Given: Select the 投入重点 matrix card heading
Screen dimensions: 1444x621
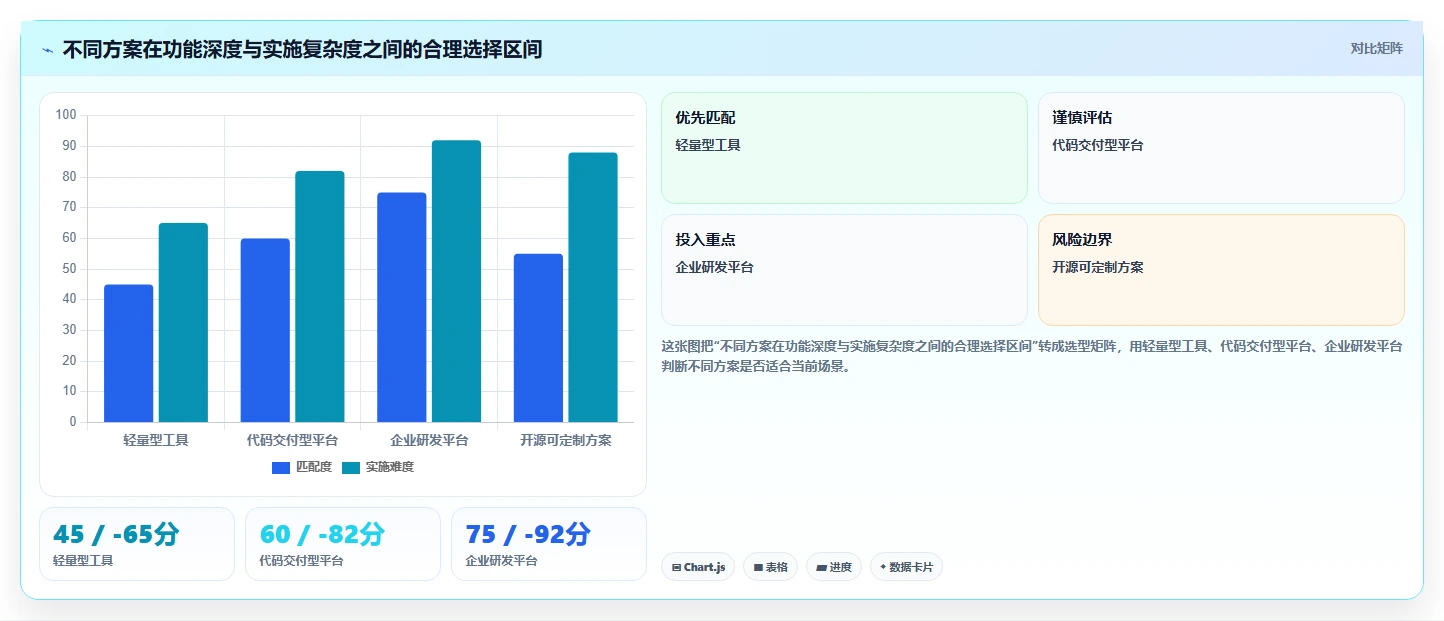Looking at the screenshot, I should click(705, 240).
